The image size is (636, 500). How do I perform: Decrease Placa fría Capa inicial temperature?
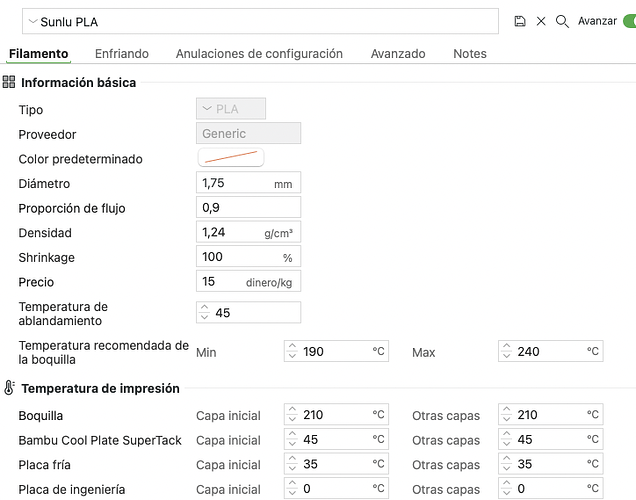pos(292,468)
